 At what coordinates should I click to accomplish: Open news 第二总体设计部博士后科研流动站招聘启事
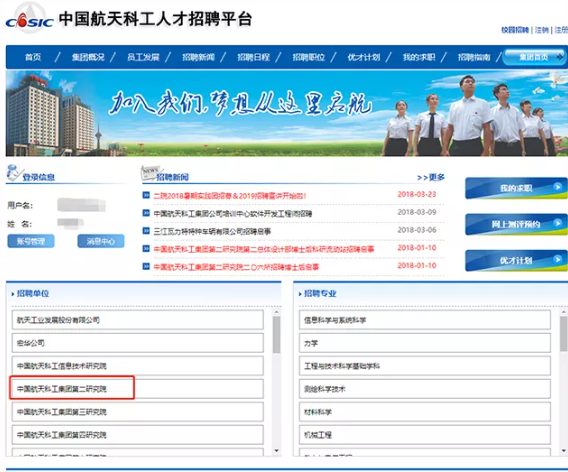tap(264, 249)
